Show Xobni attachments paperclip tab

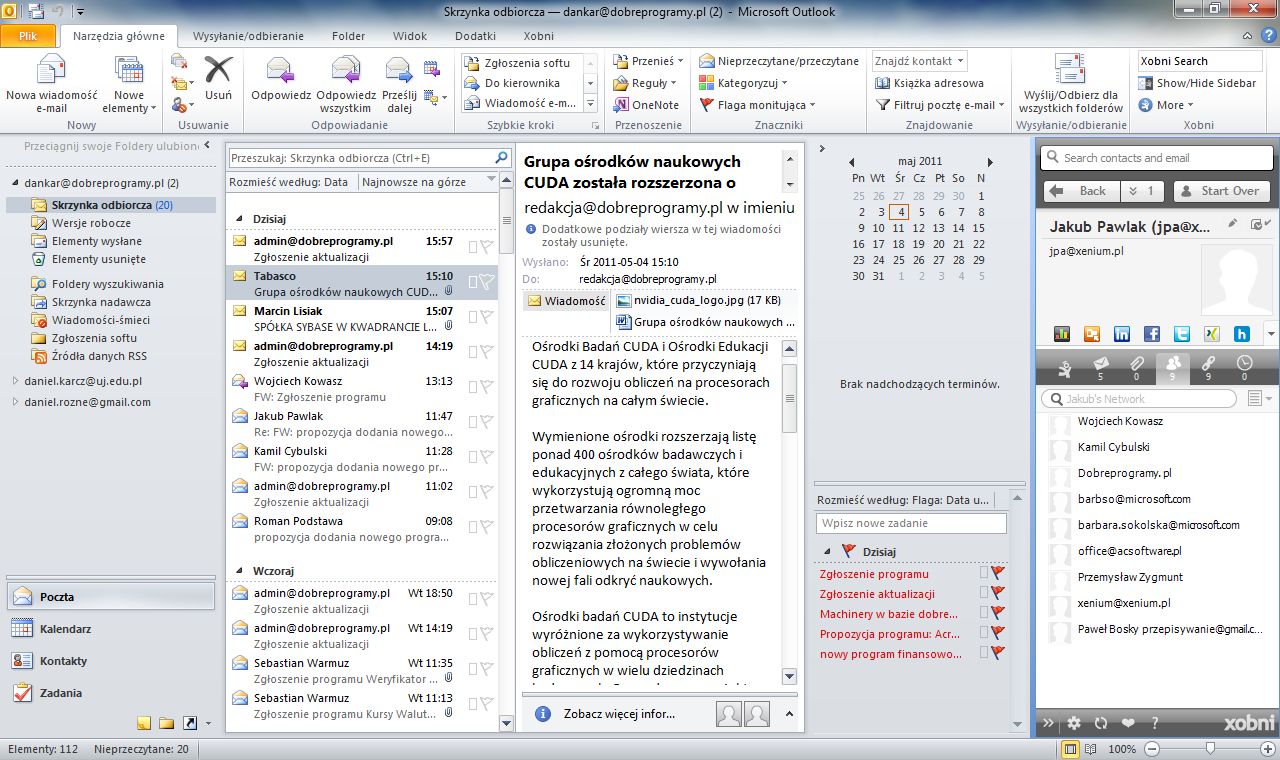pyautogui.click(x=1136, y=368)
